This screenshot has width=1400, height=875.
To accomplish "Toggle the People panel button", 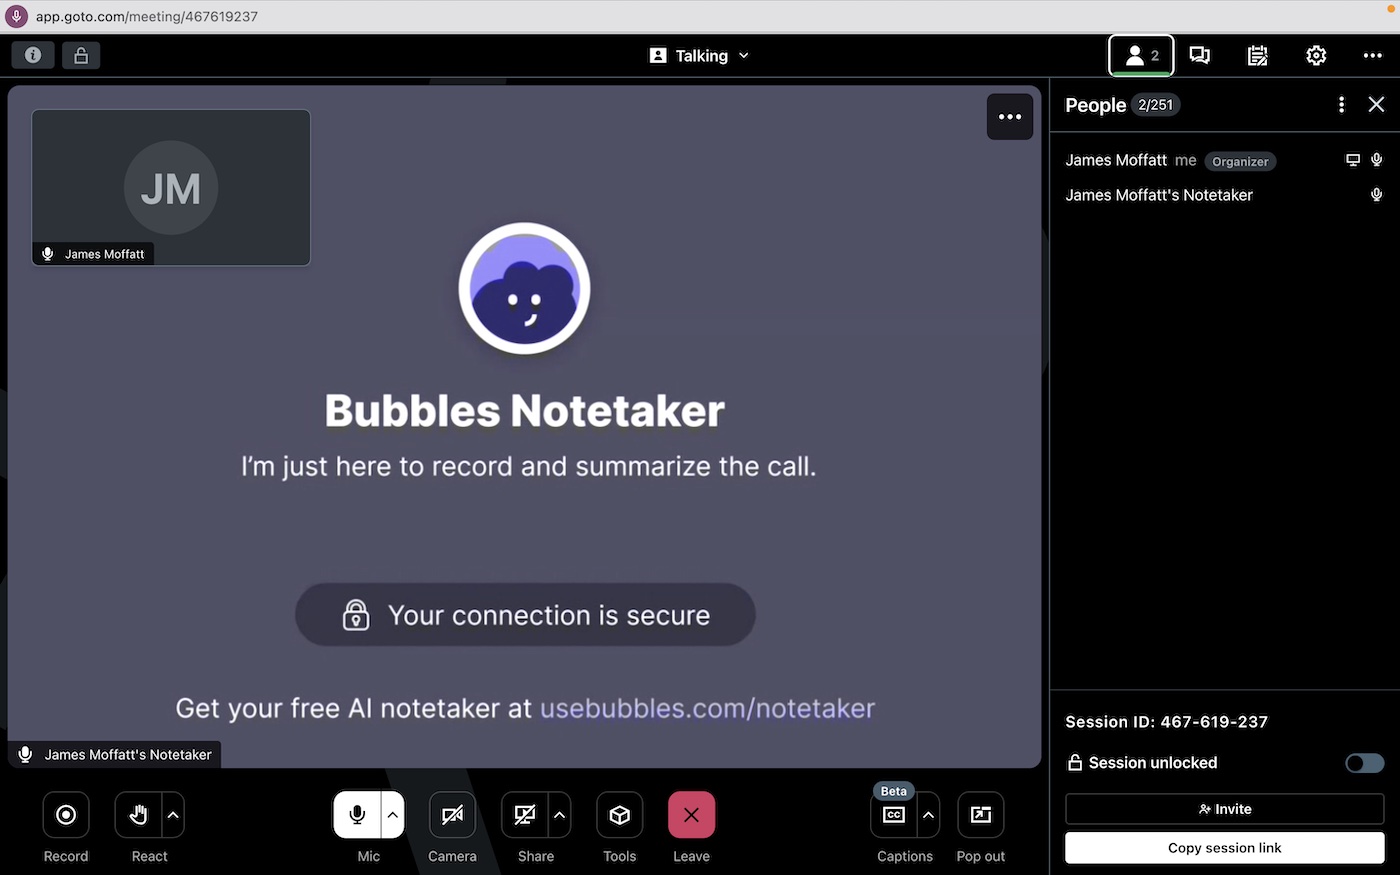I will (x=1141, y=56).
